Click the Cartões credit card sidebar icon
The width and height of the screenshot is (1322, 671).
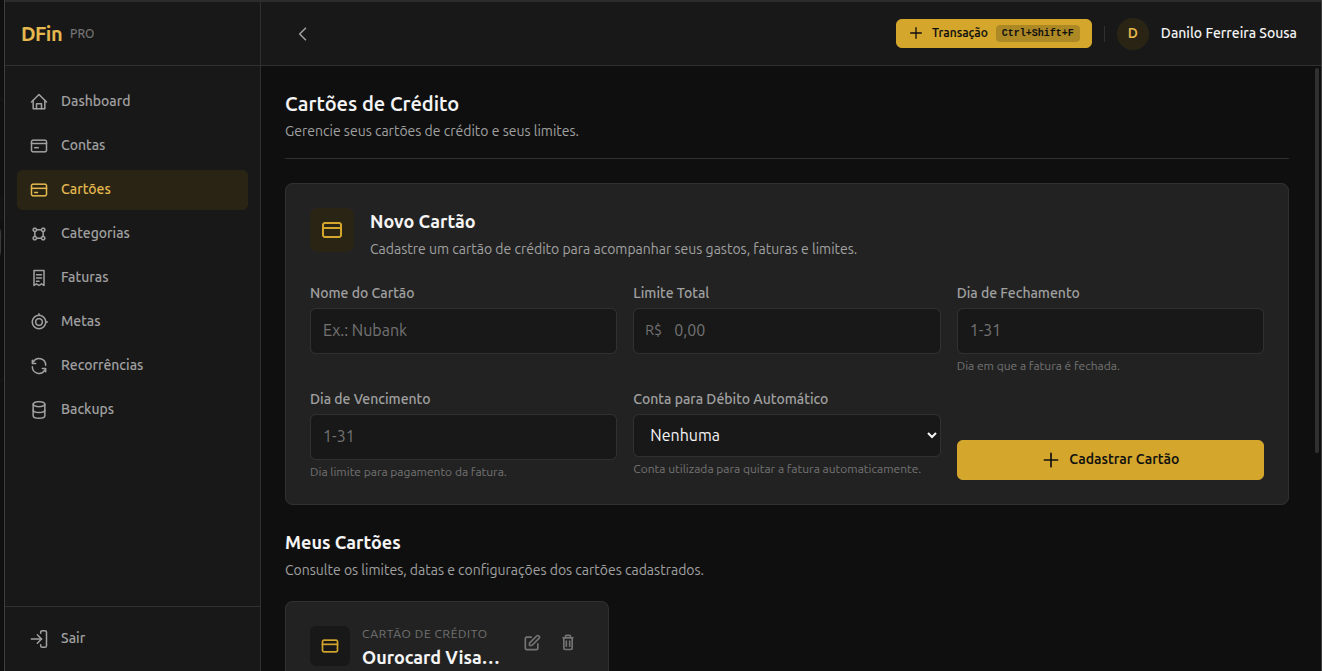click(x=39, y=189)
